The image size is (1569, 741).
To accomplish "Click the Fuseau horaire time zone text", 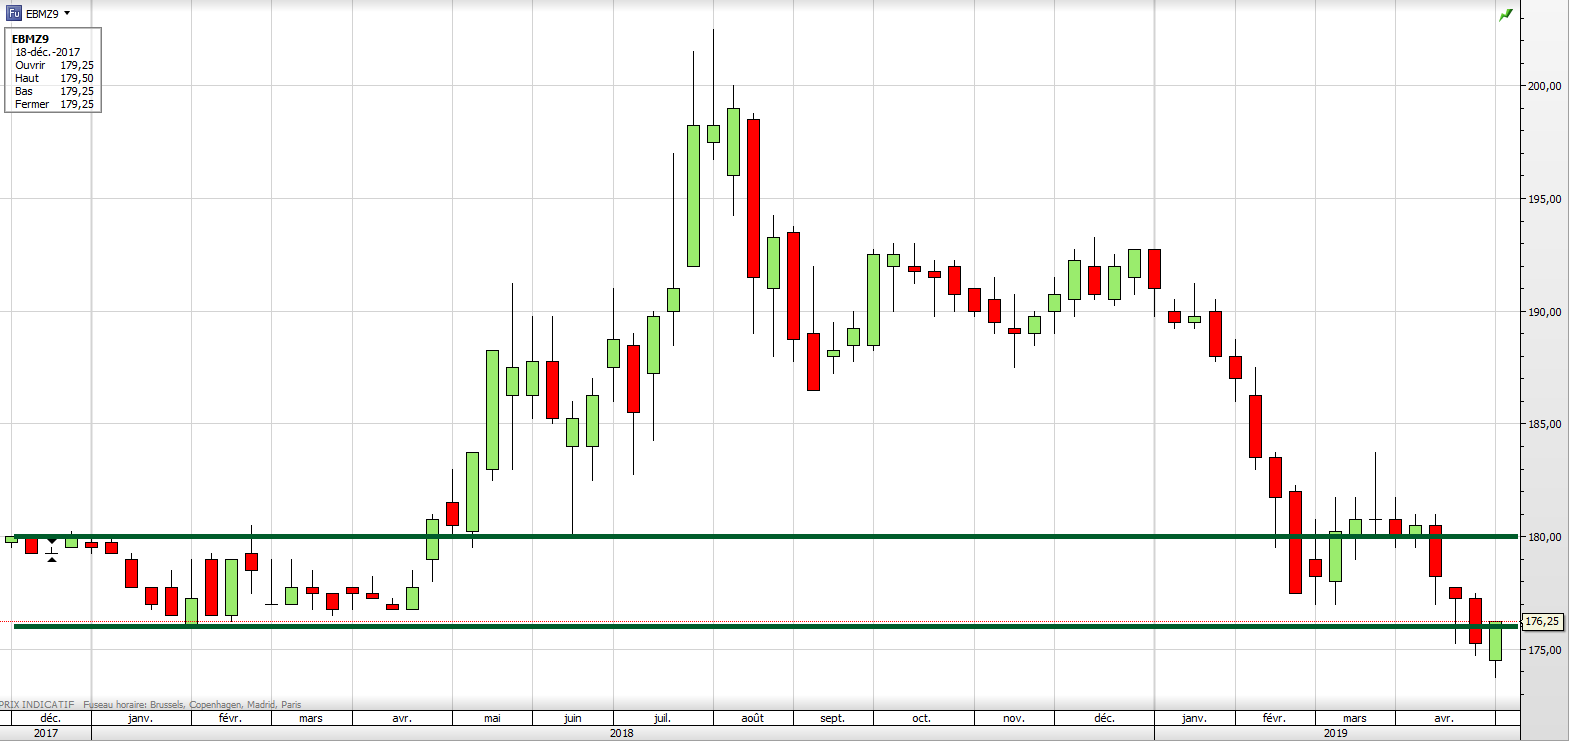I will (192, 705).
